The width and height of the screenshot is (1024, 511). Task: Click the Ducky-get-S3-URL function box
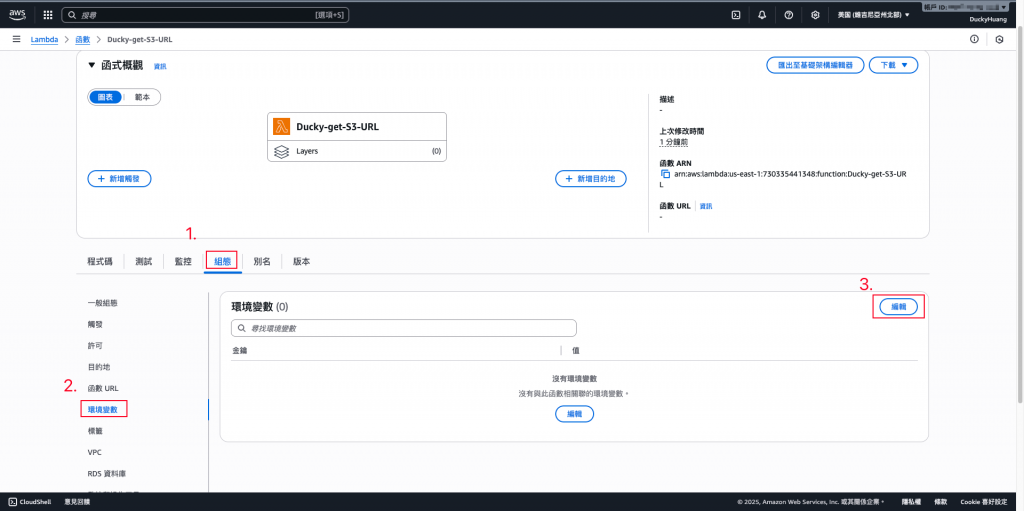pos(357,126)
